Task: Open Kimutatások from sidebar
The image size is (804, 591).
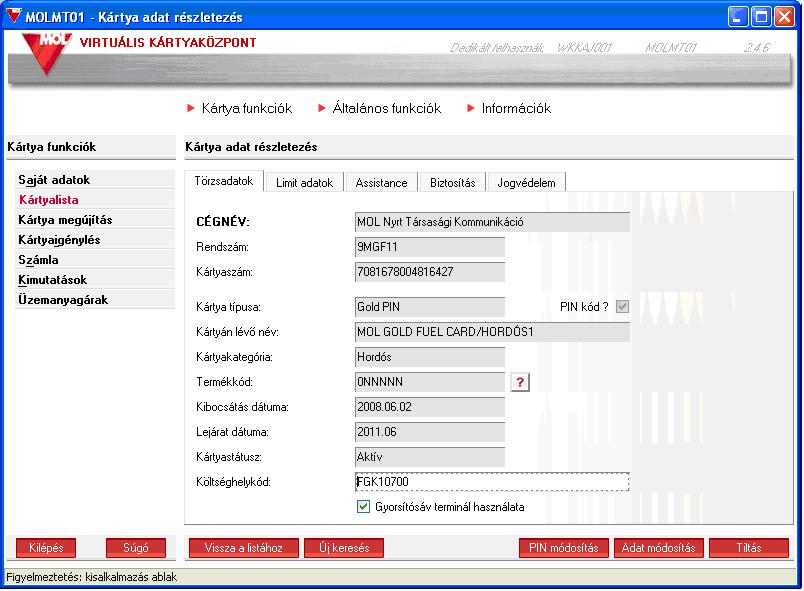Action: point(95,280)
